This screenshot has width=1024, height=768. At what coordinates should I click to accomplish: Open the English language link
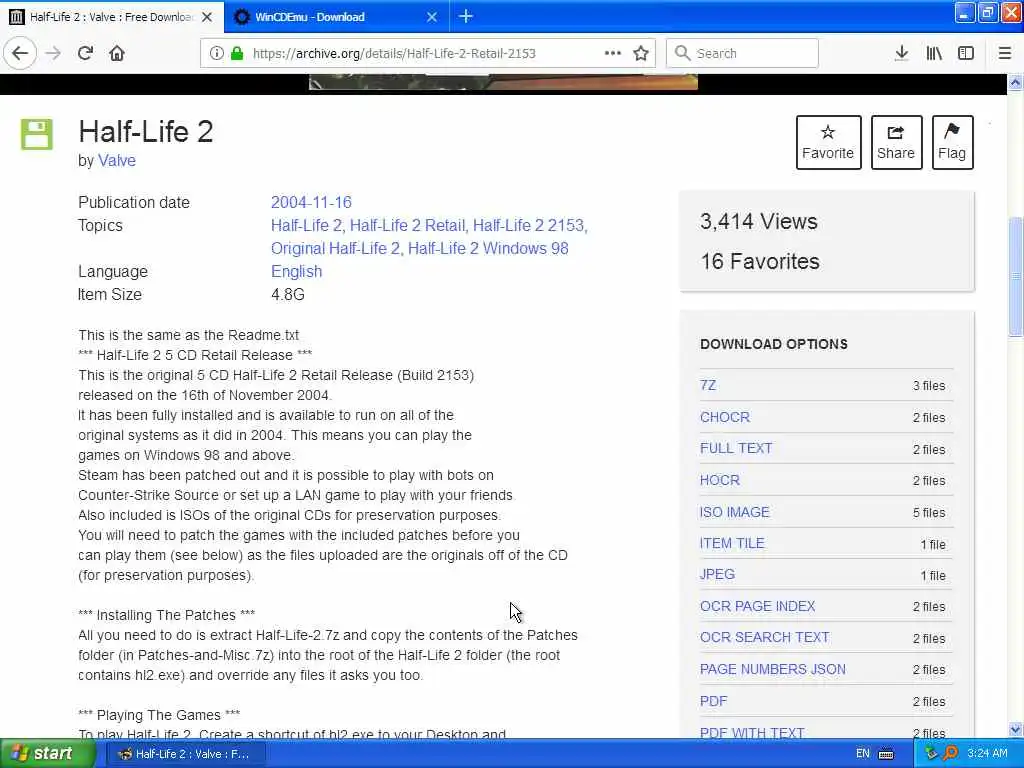pyautogui.click(x=296, y=271)
